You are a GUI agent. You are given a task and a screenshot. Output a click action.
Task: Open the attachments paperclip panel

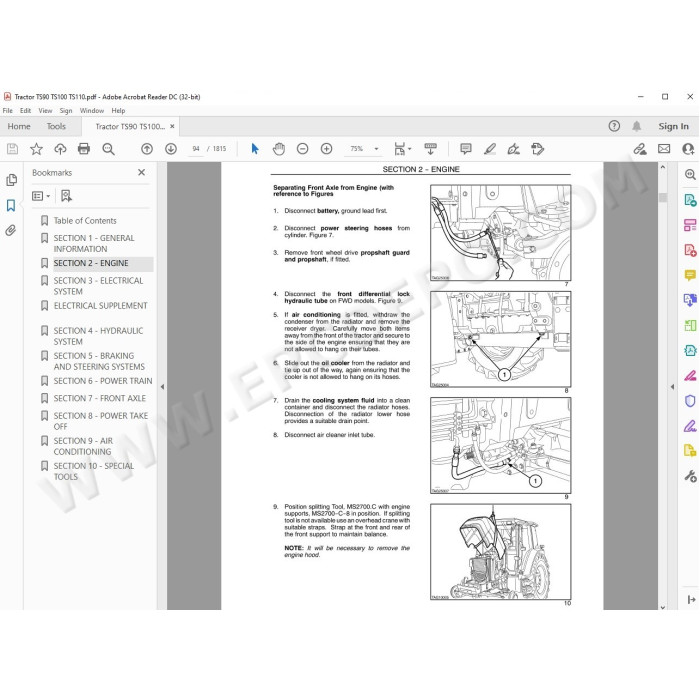click(x=11, y=230)
